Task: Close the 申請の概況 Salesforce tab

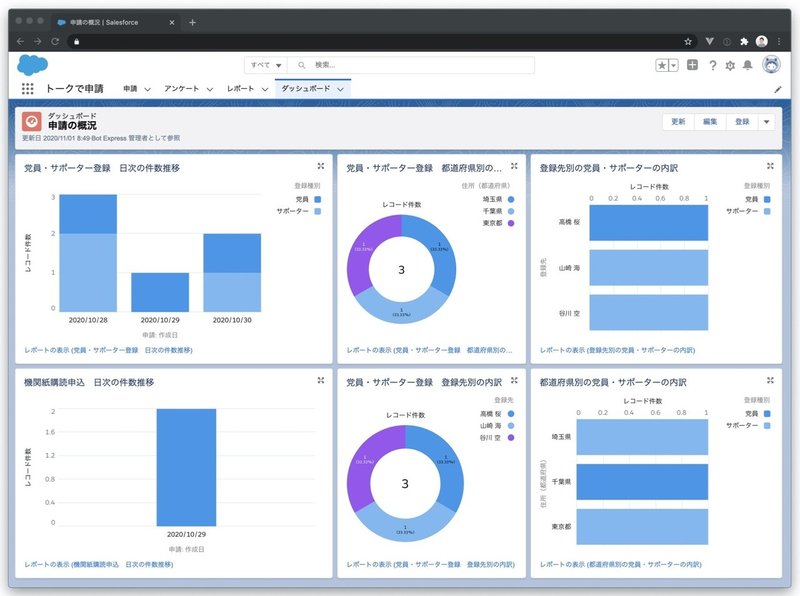Action: pyautogui.click(x=172, y=22)
